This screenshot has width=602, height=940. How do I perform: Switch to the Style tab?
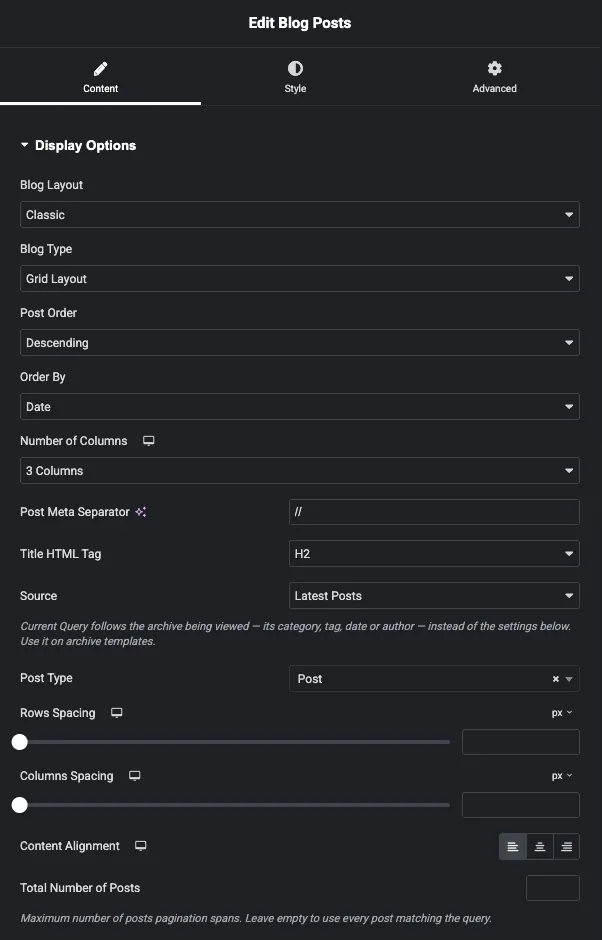point(295,77)
